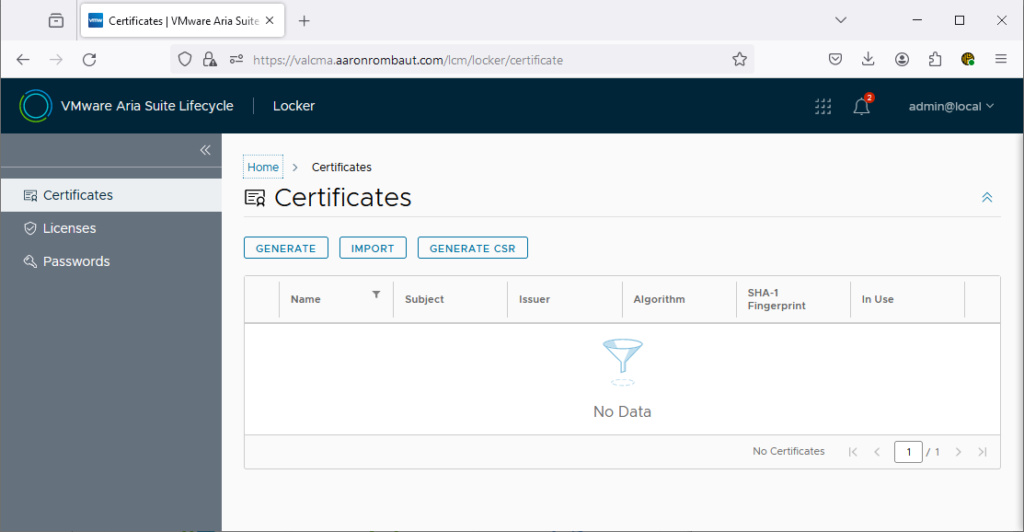The width and height of the screenshot is (1024, 532).
Task: Select Passwords in the sidebar
Action: pos(76,261)
